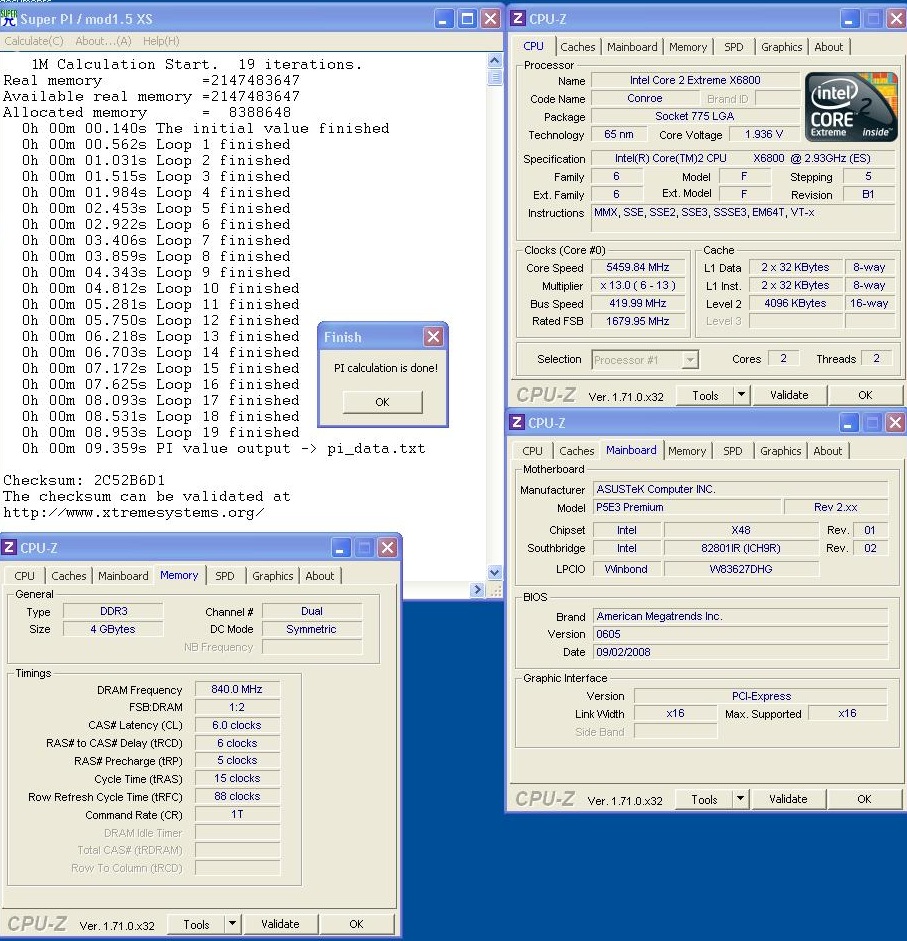Switch to CPU tab in Mainboard CPU-Z window
This screenshot has height=941, width=907.
click(x=532, y=451)
